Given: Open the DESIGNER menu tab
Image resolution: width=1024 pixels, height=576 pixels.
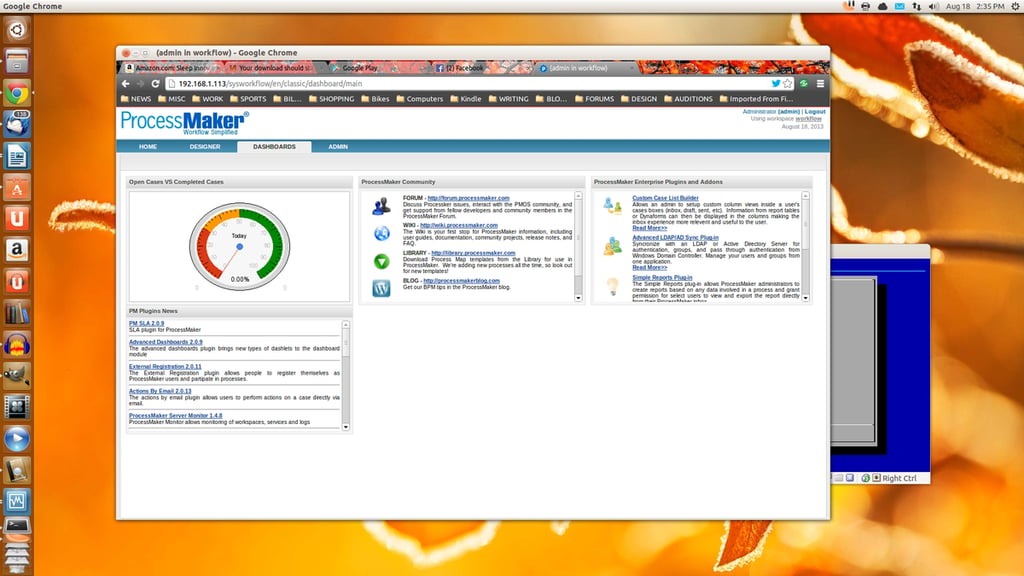Looking at the screenshot, I should point(205,147).
